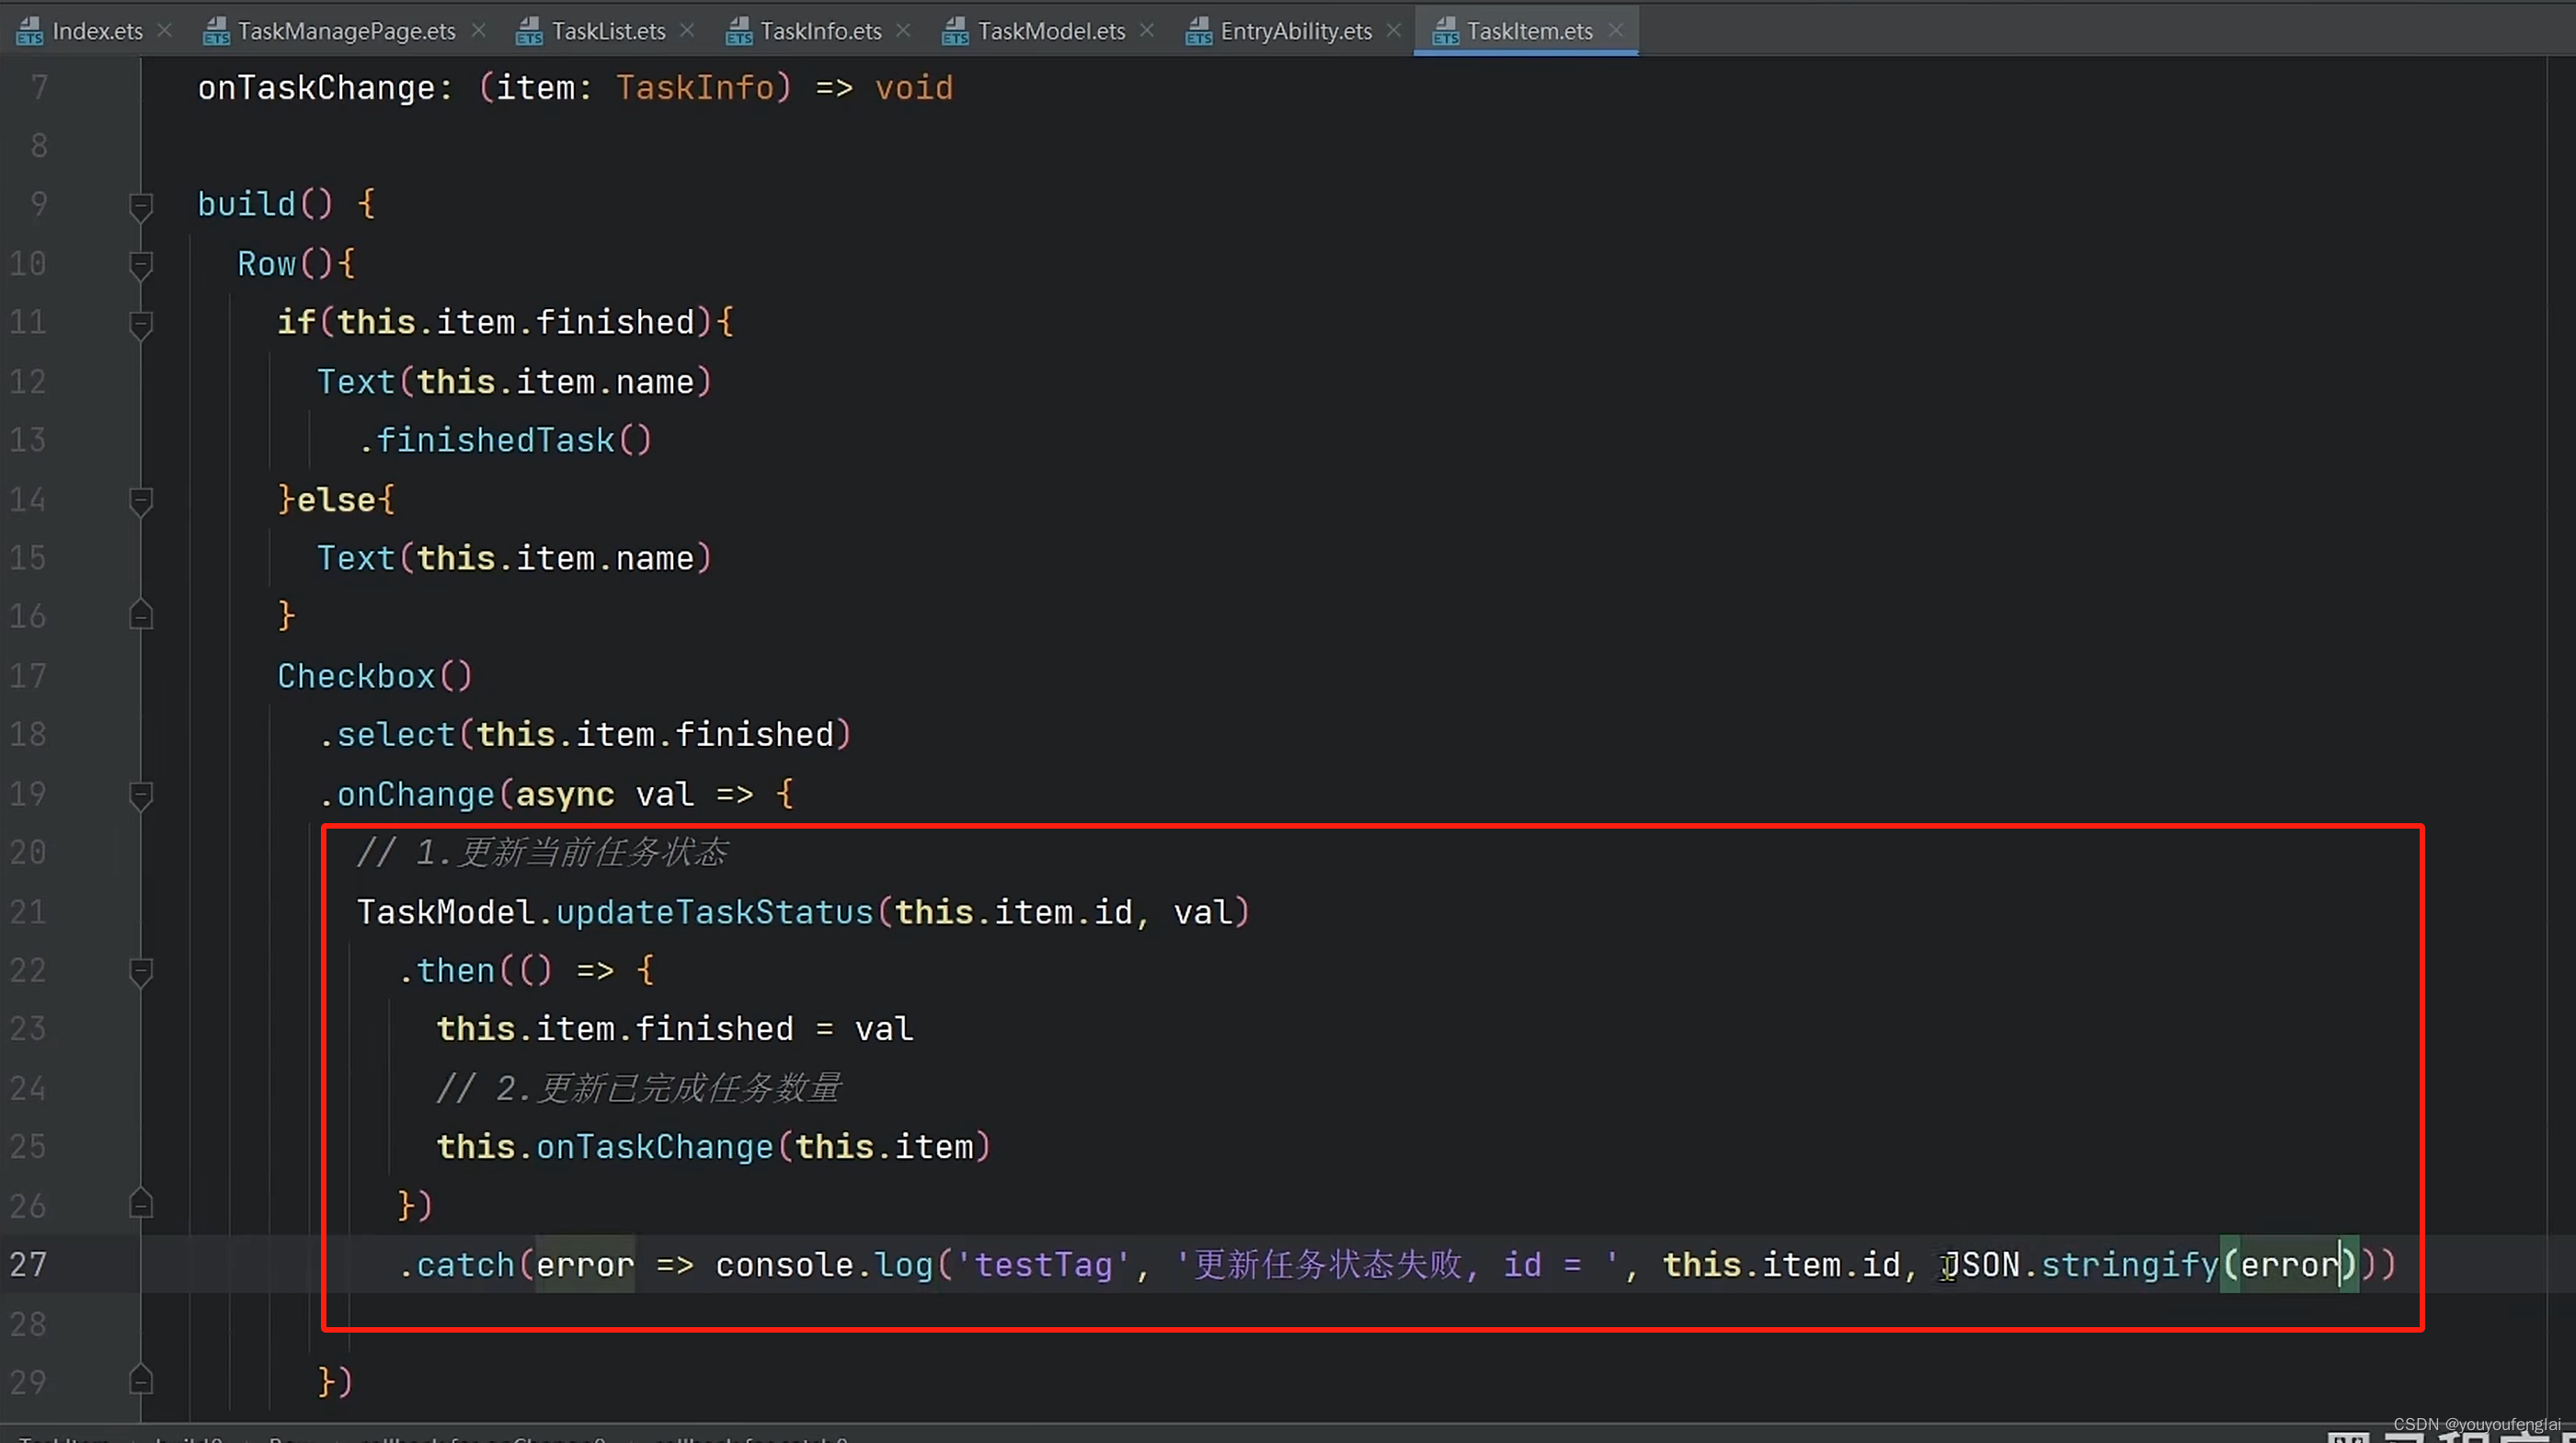Viewport: 2576px width, 1443px height.
Task: Click console.log on line 27
Action: (824, 1266)
